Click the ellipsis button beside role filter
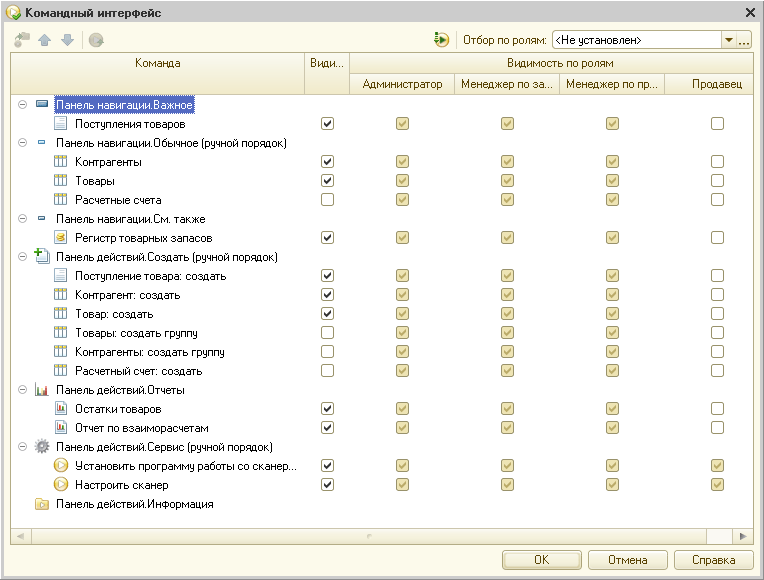This screenshot has width=764, height=580. click(x=744, y=40)
